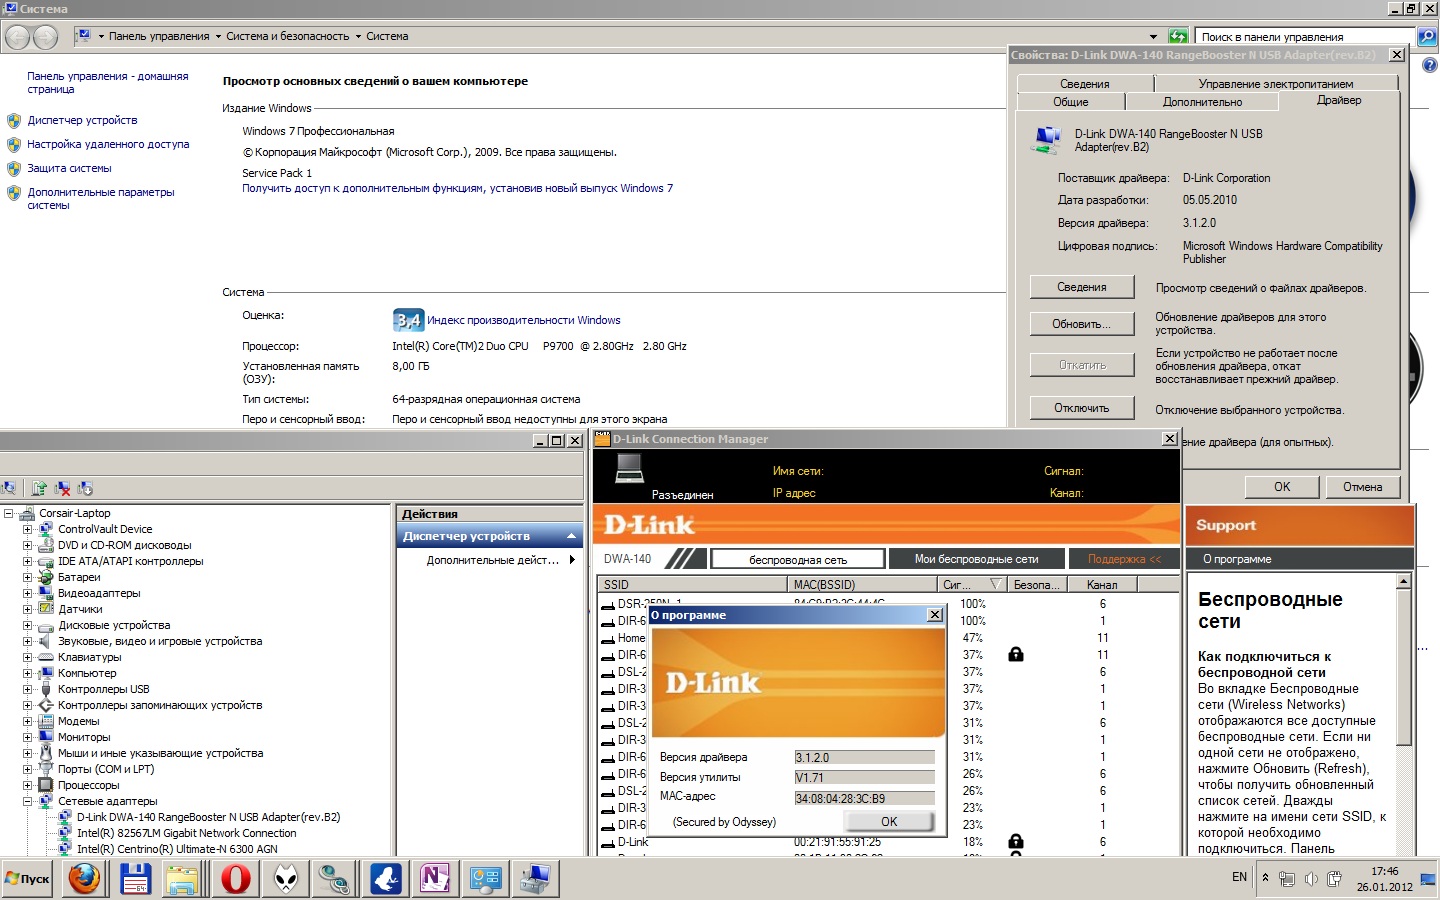Click the search magnifier icon in Control Panel

click(1427, 36)
